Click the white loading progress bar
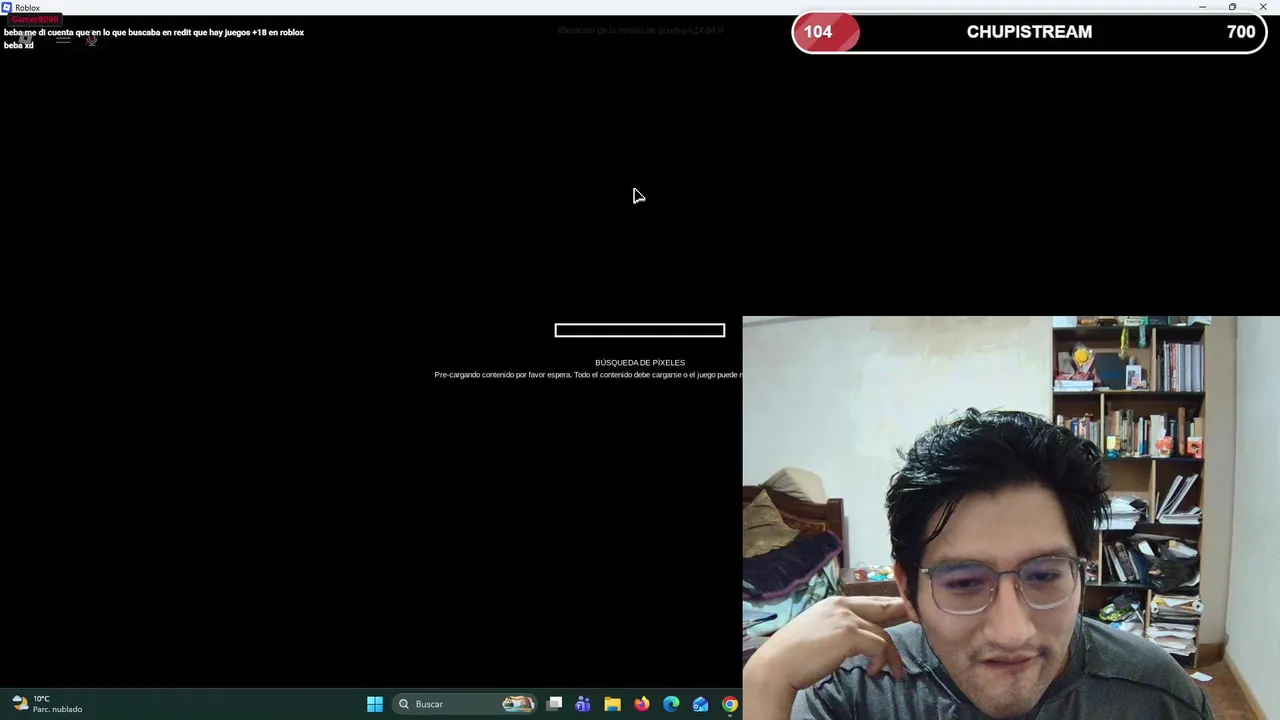The height and width of the screenshot is (720, 1280). pos(640,330)
